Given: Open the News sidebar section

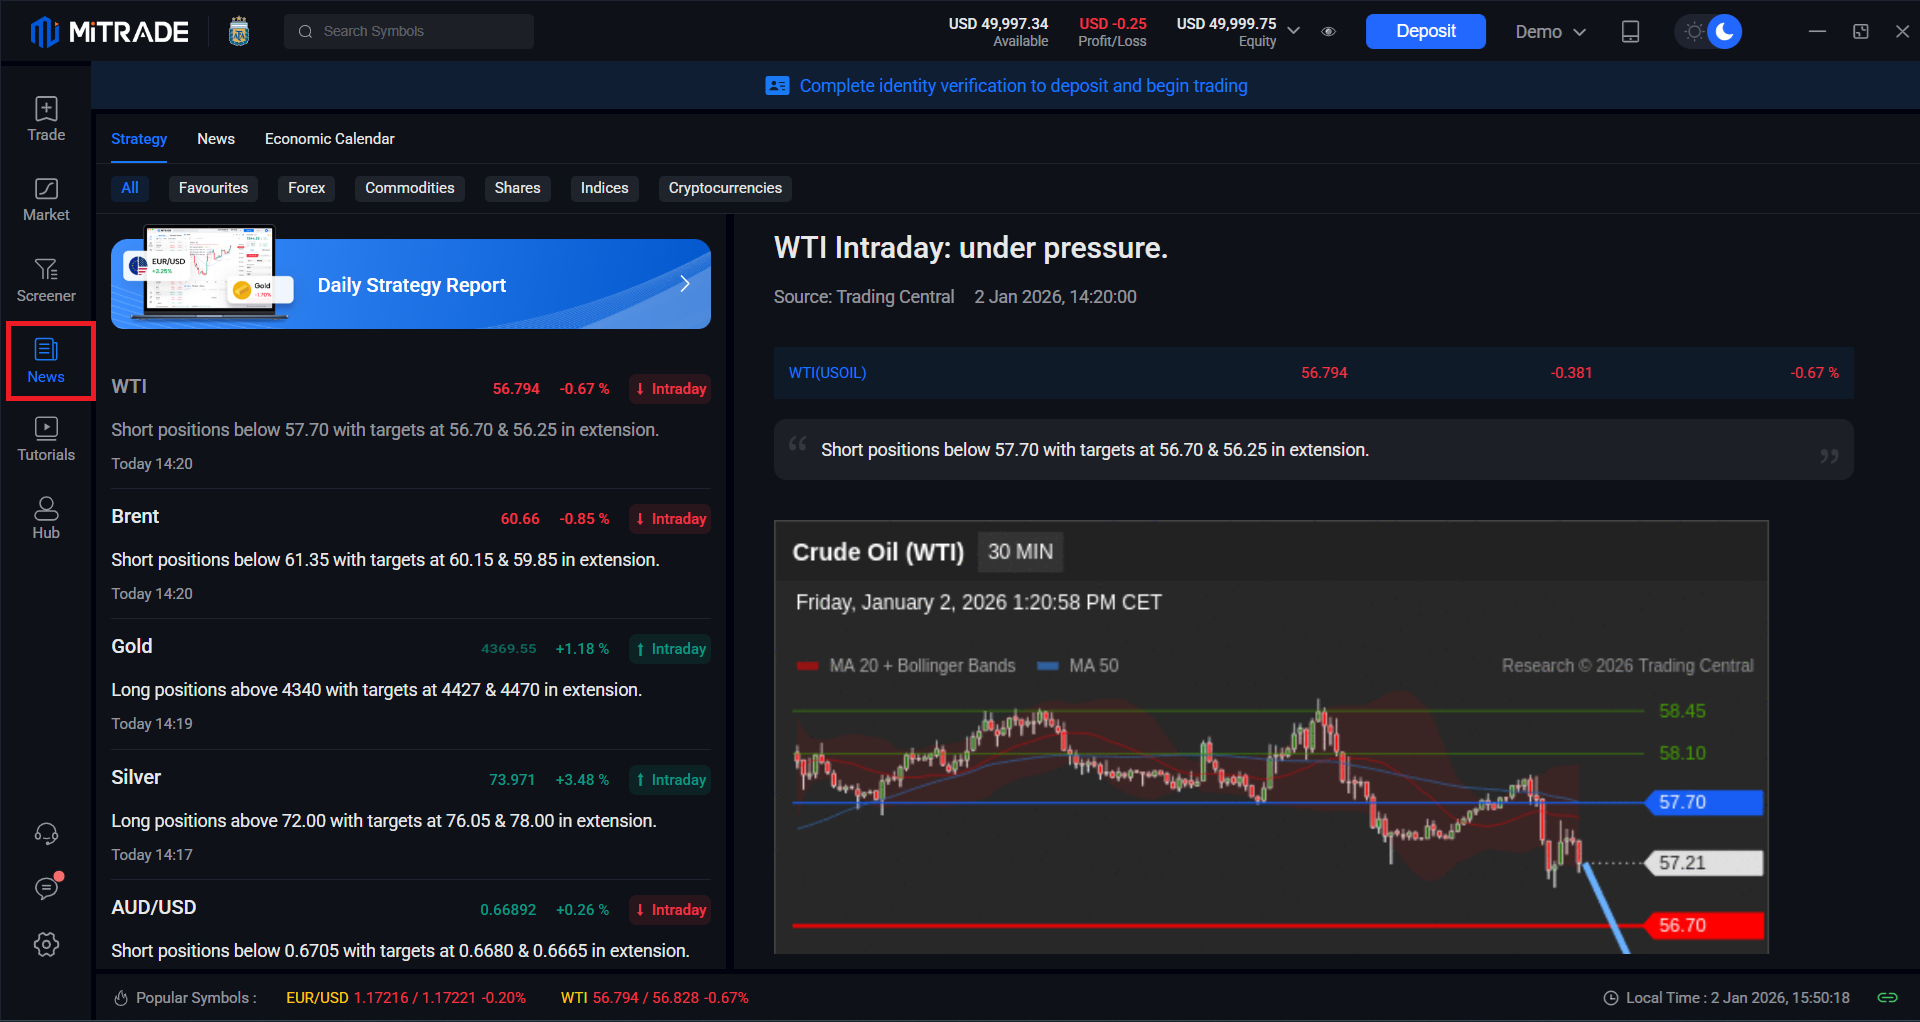Looking at the screenshot, I should tap(46, 361).
